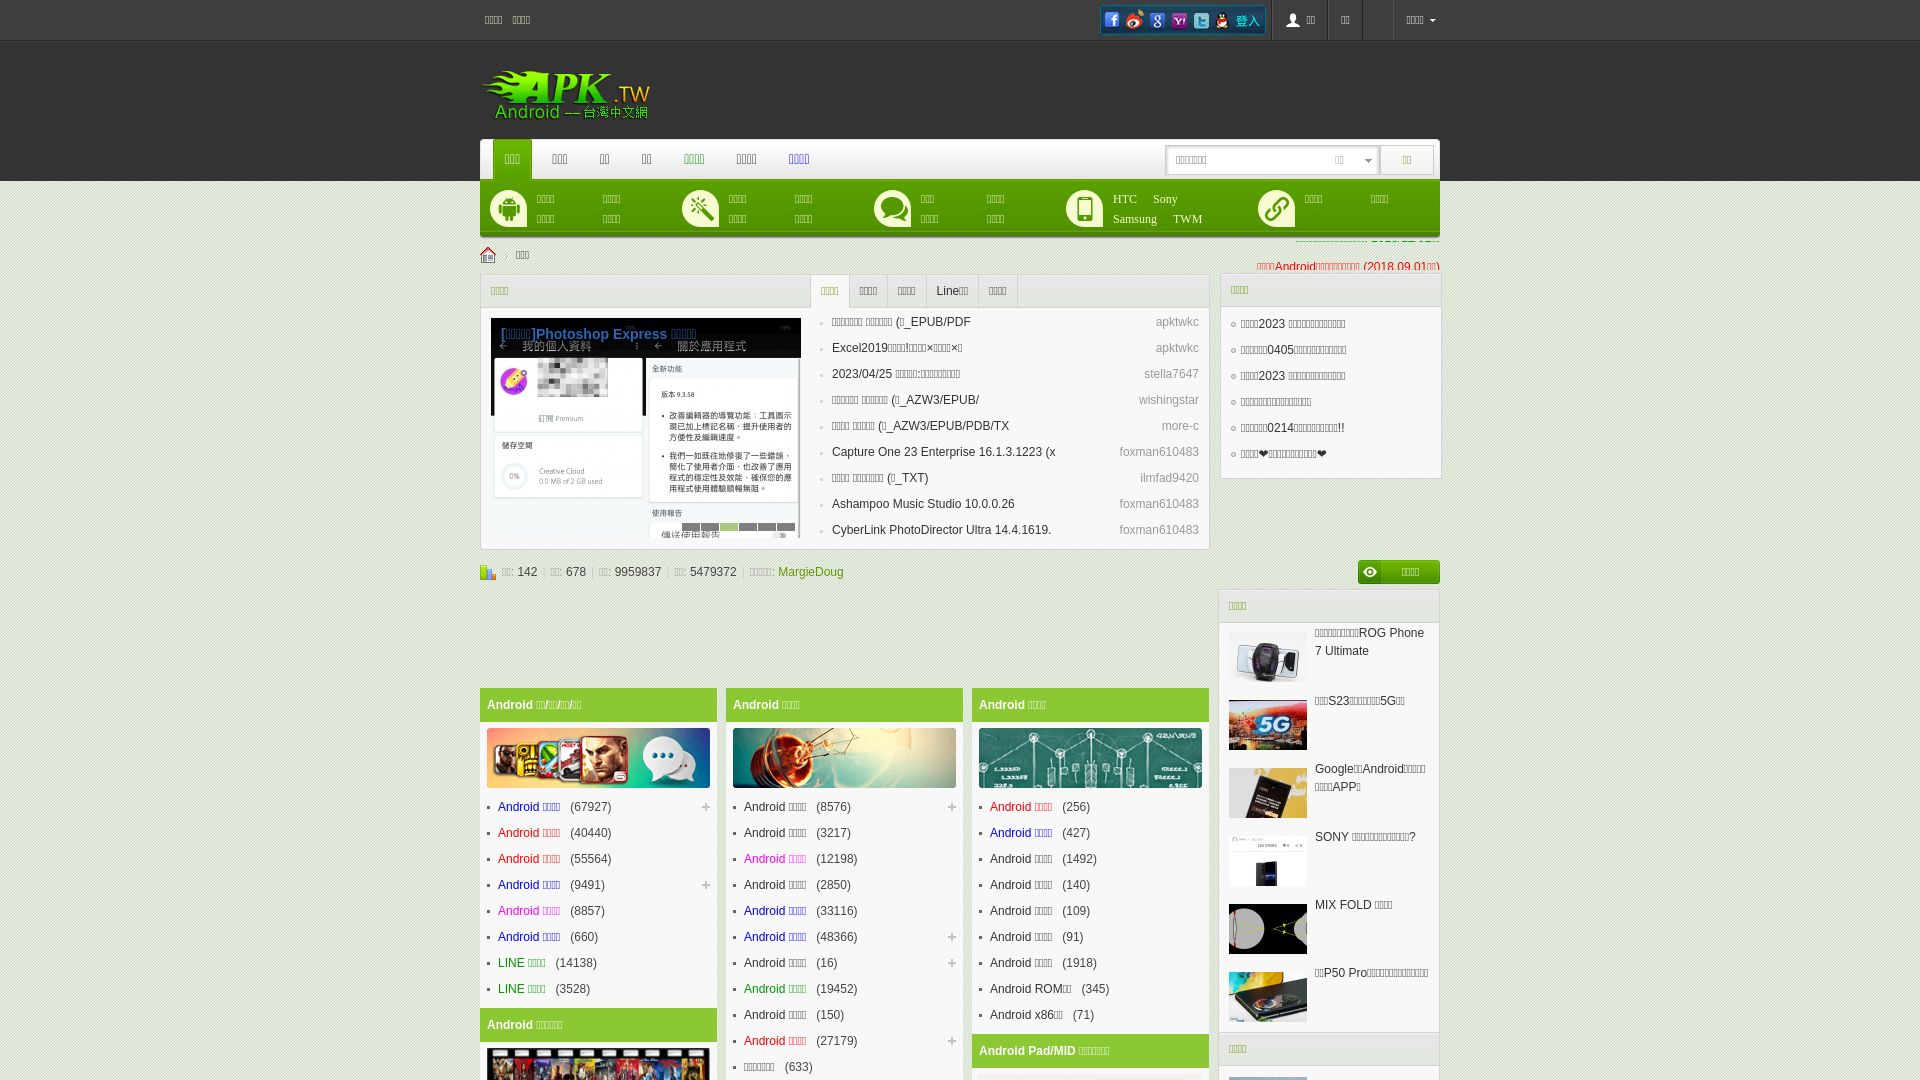The image size is (1920, 1080).
Task: Click the Google login icon
Action: [1157, 20]
